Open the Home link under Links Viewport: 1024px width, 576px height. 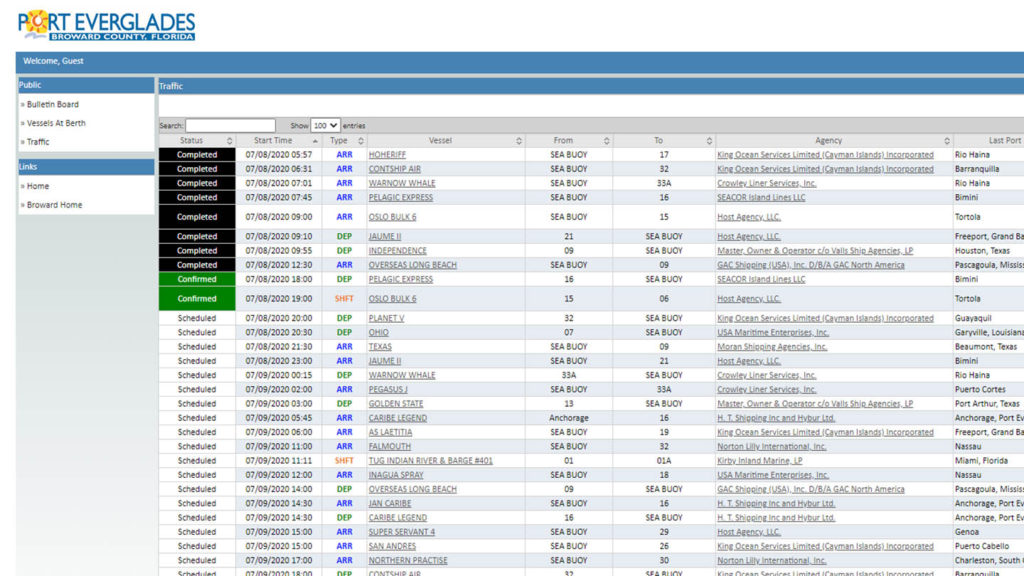(x=38, y=186)
